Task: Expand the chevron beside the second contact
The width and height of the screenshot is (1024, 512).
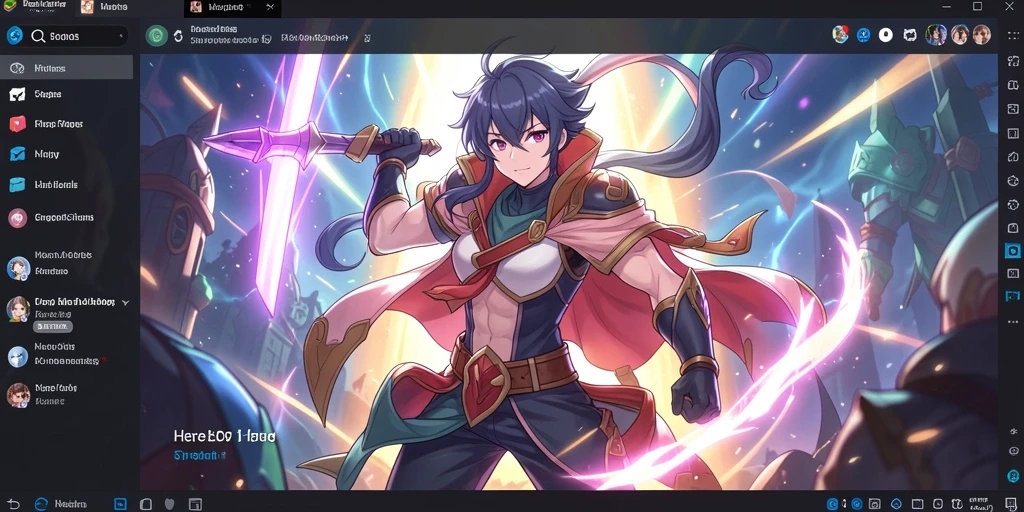Action: (125, 303)
